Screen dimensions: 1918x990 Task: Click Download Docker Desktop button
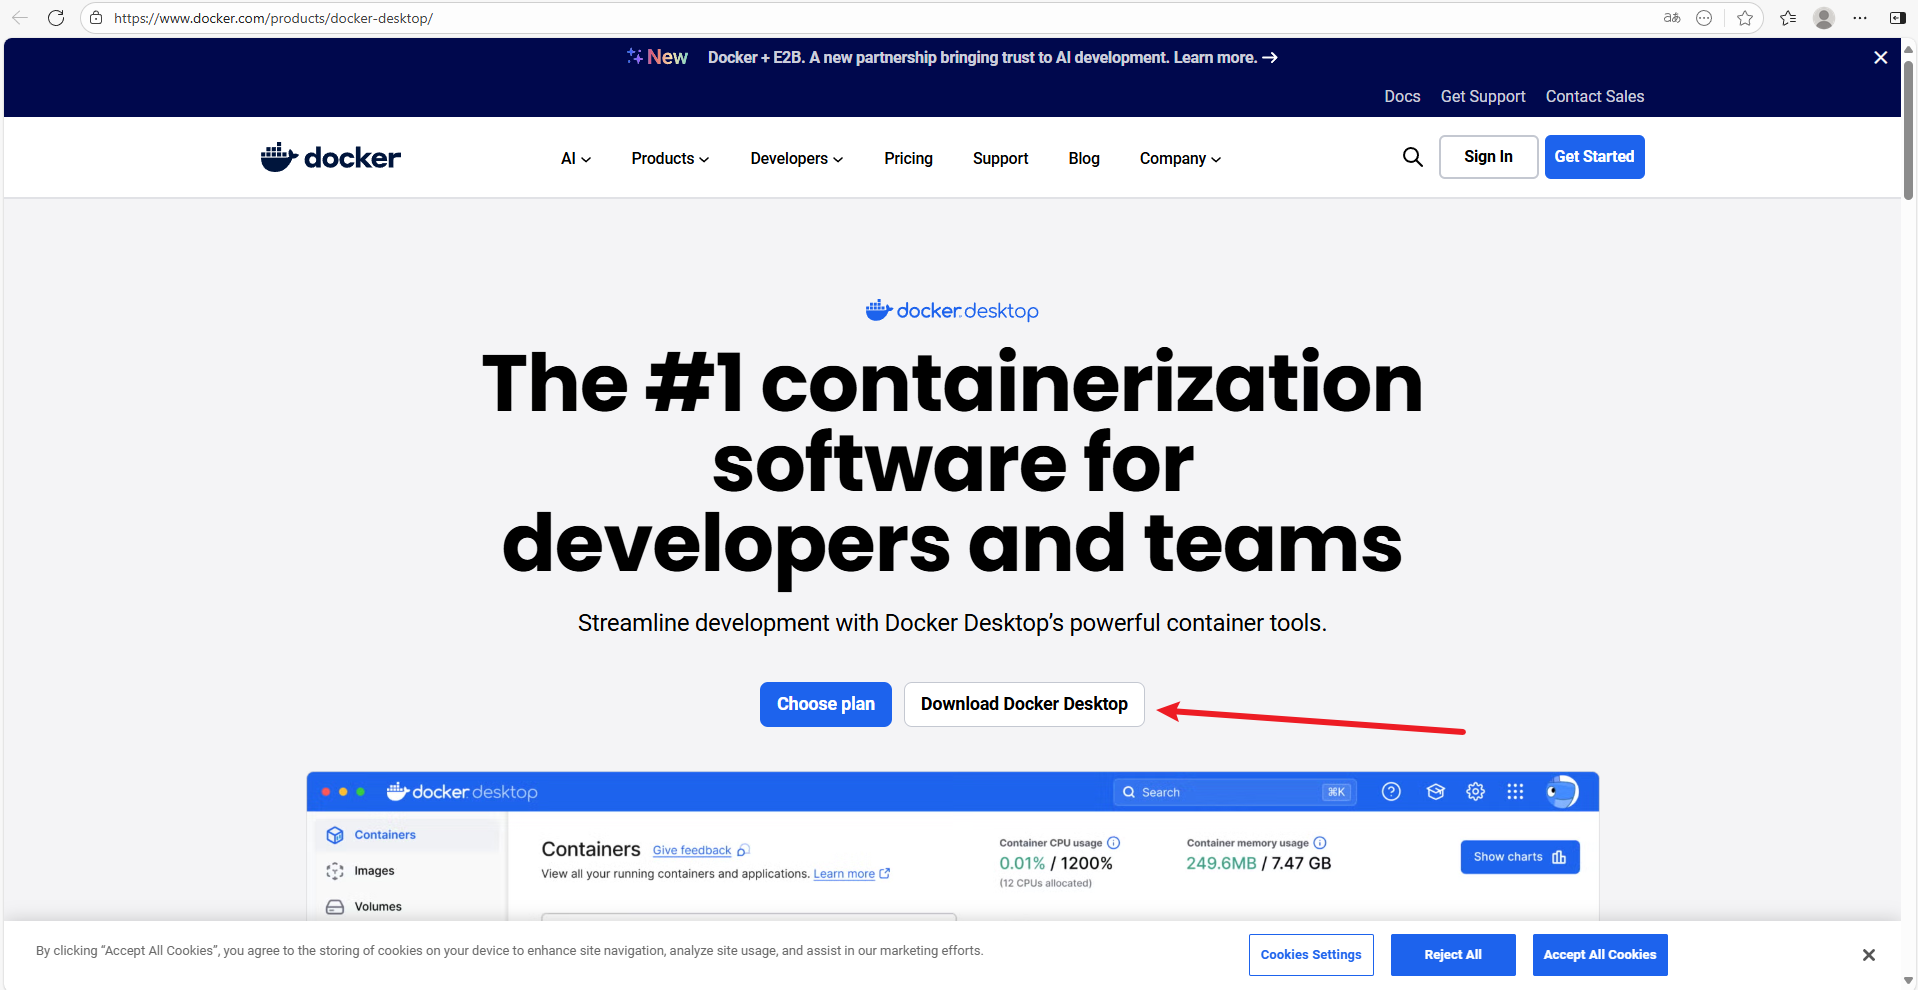click(1024, 704)
